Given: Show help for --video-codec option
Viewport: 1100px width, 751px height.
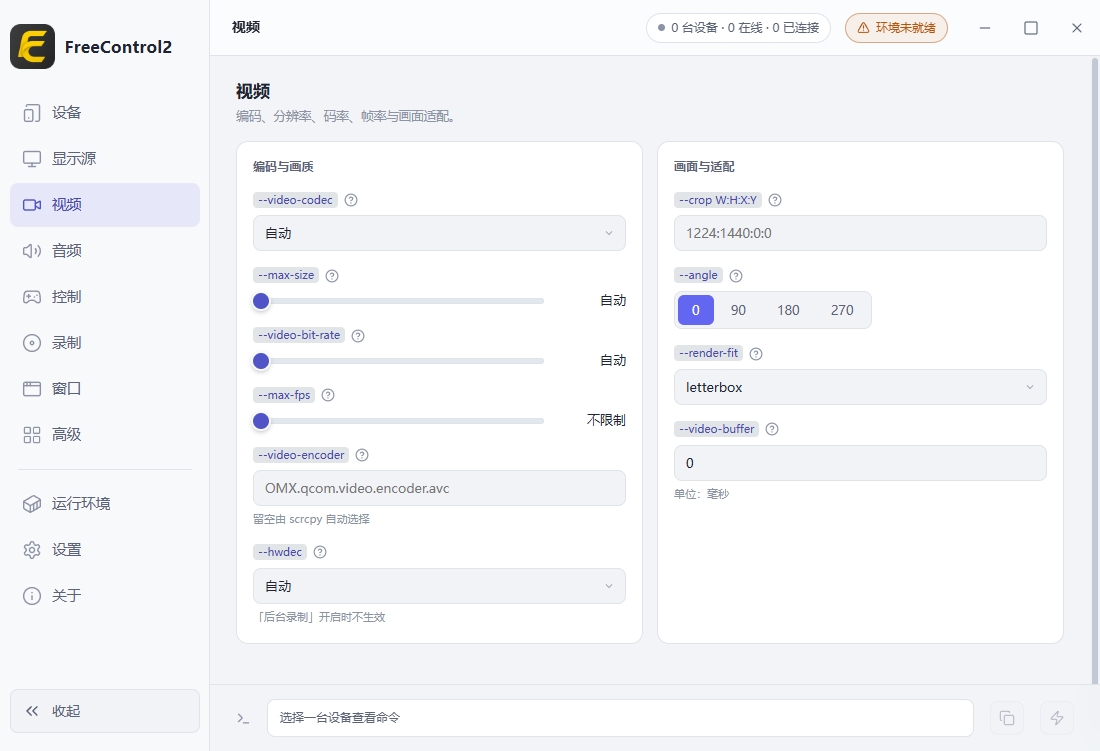Looking at the screenshot, I should pos(351,200).
